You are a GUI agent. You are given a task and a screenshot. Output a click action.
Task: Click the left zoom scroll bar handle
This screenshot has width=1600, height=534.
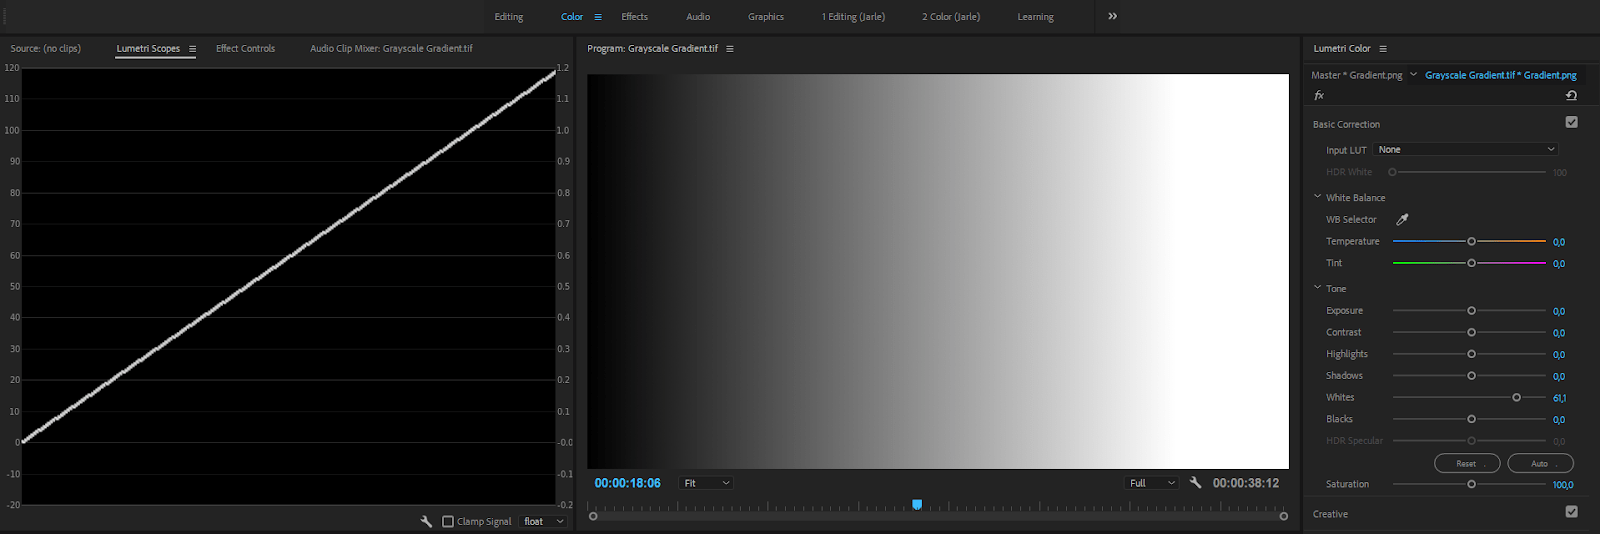593,516
